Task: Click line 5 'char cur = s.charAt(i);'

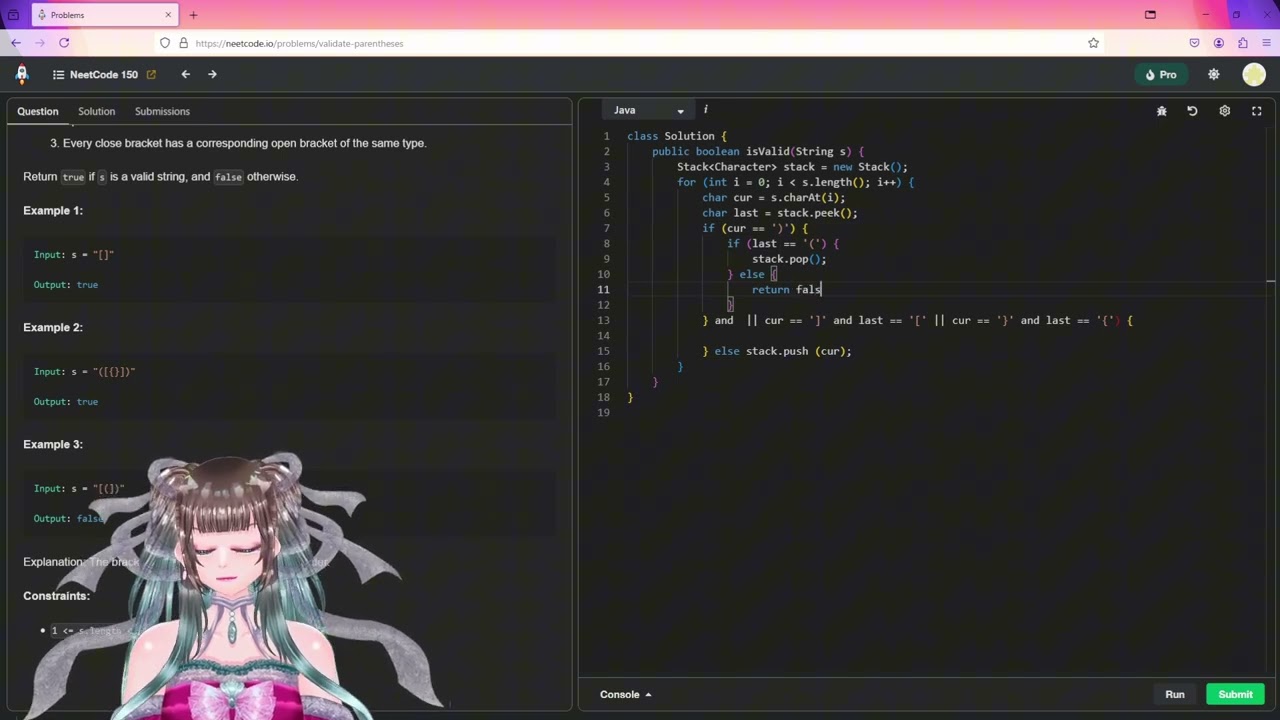Action: pyautogui.click(x=774, y=198)
